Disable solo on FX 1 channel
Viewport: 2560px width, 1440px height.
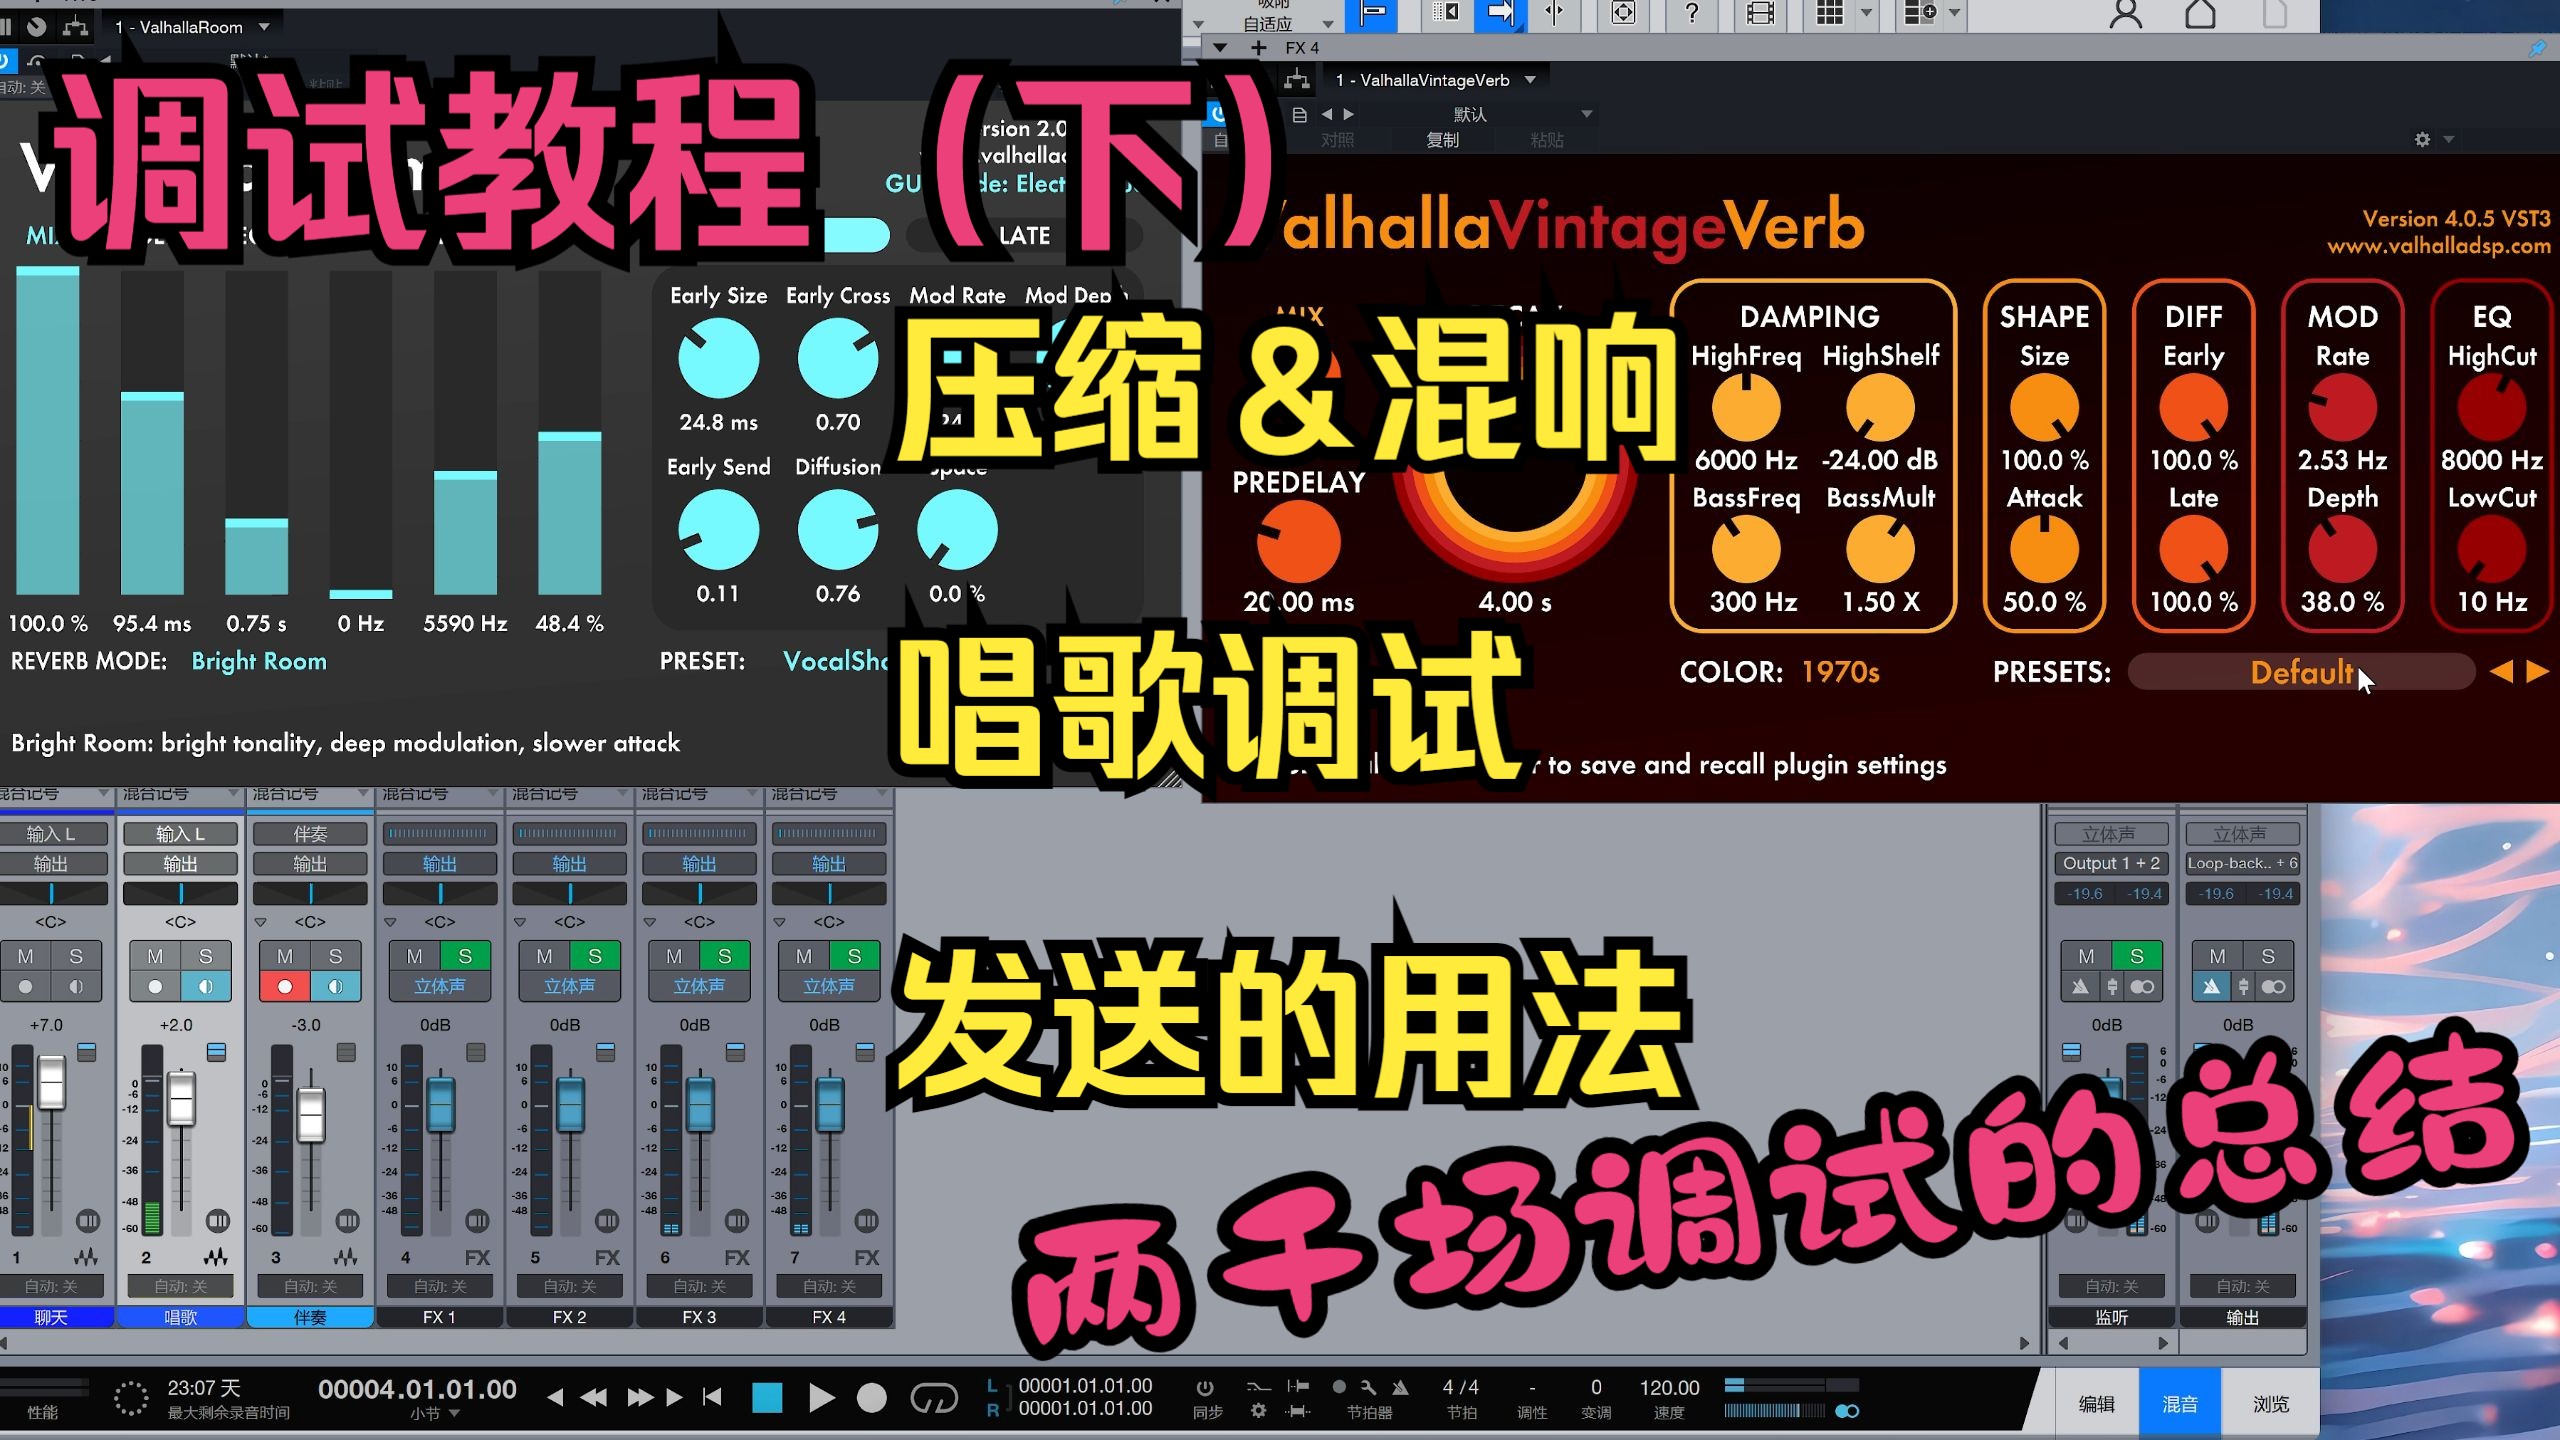tap(465, 956)
